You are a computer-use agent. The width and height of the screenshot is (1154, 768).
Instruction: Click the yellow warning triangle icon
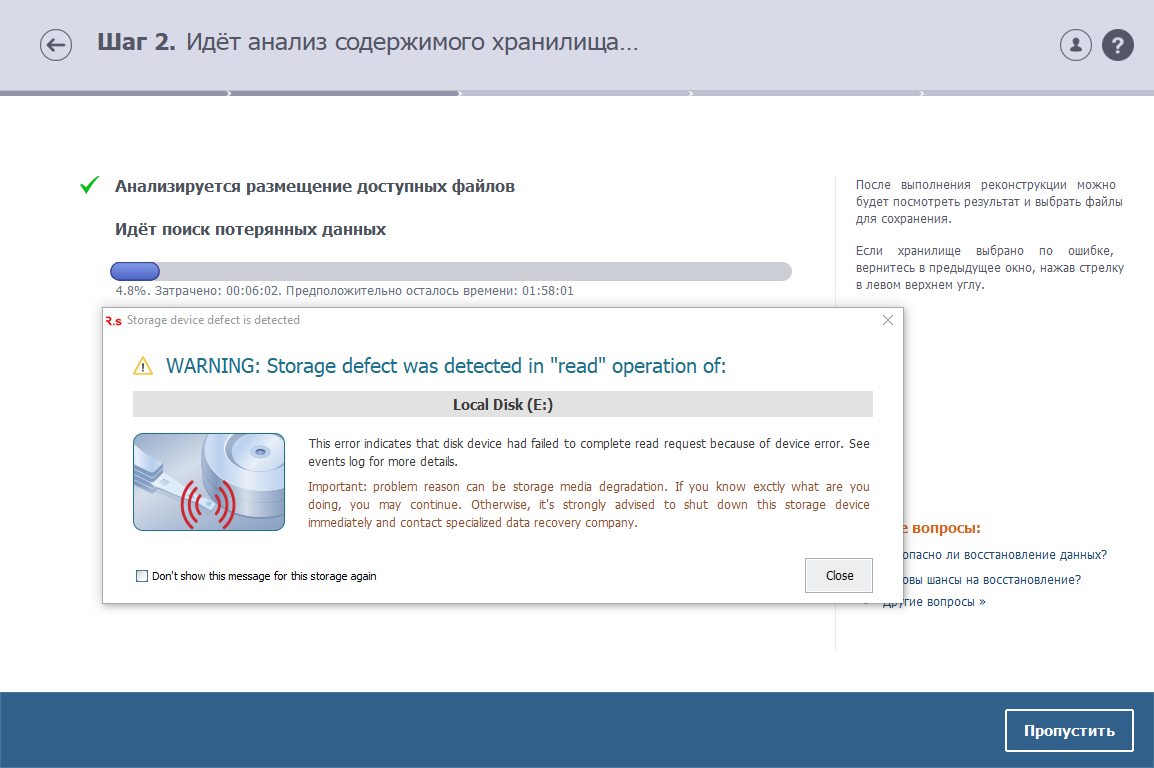[144, 367]
